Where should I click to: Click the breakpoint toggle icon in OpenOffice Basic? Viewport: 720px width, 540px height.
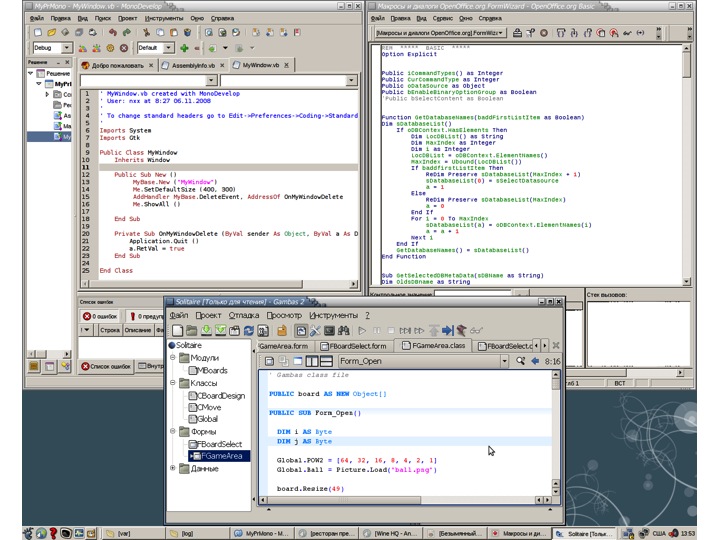(601, 33)
